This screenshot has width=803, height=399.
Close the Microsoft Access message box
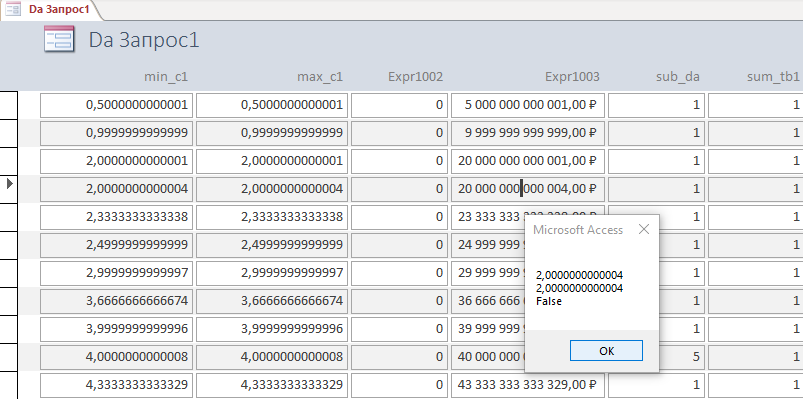644,229
